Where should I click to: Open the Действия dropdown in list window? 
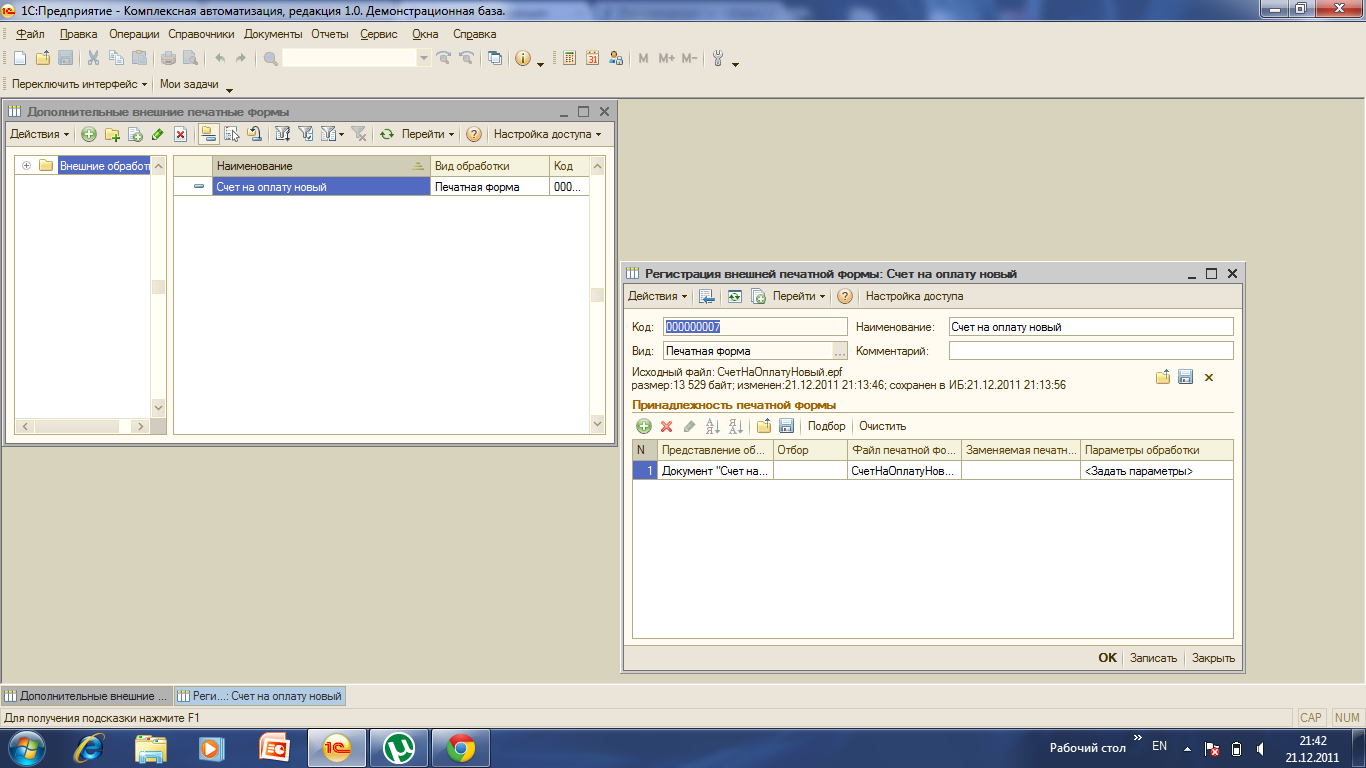tap(40, 134)
